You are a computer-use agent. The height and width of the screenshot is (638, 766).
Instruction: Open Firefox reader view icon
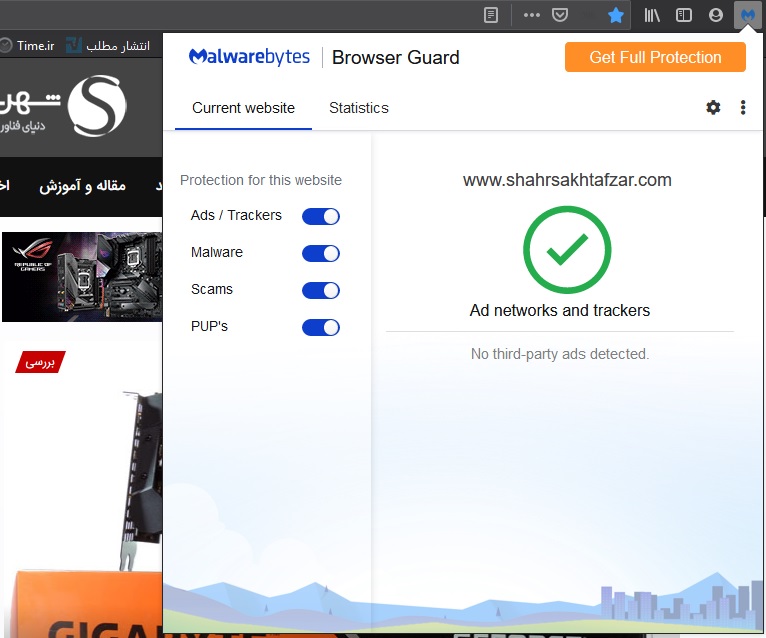pos(490,15)
